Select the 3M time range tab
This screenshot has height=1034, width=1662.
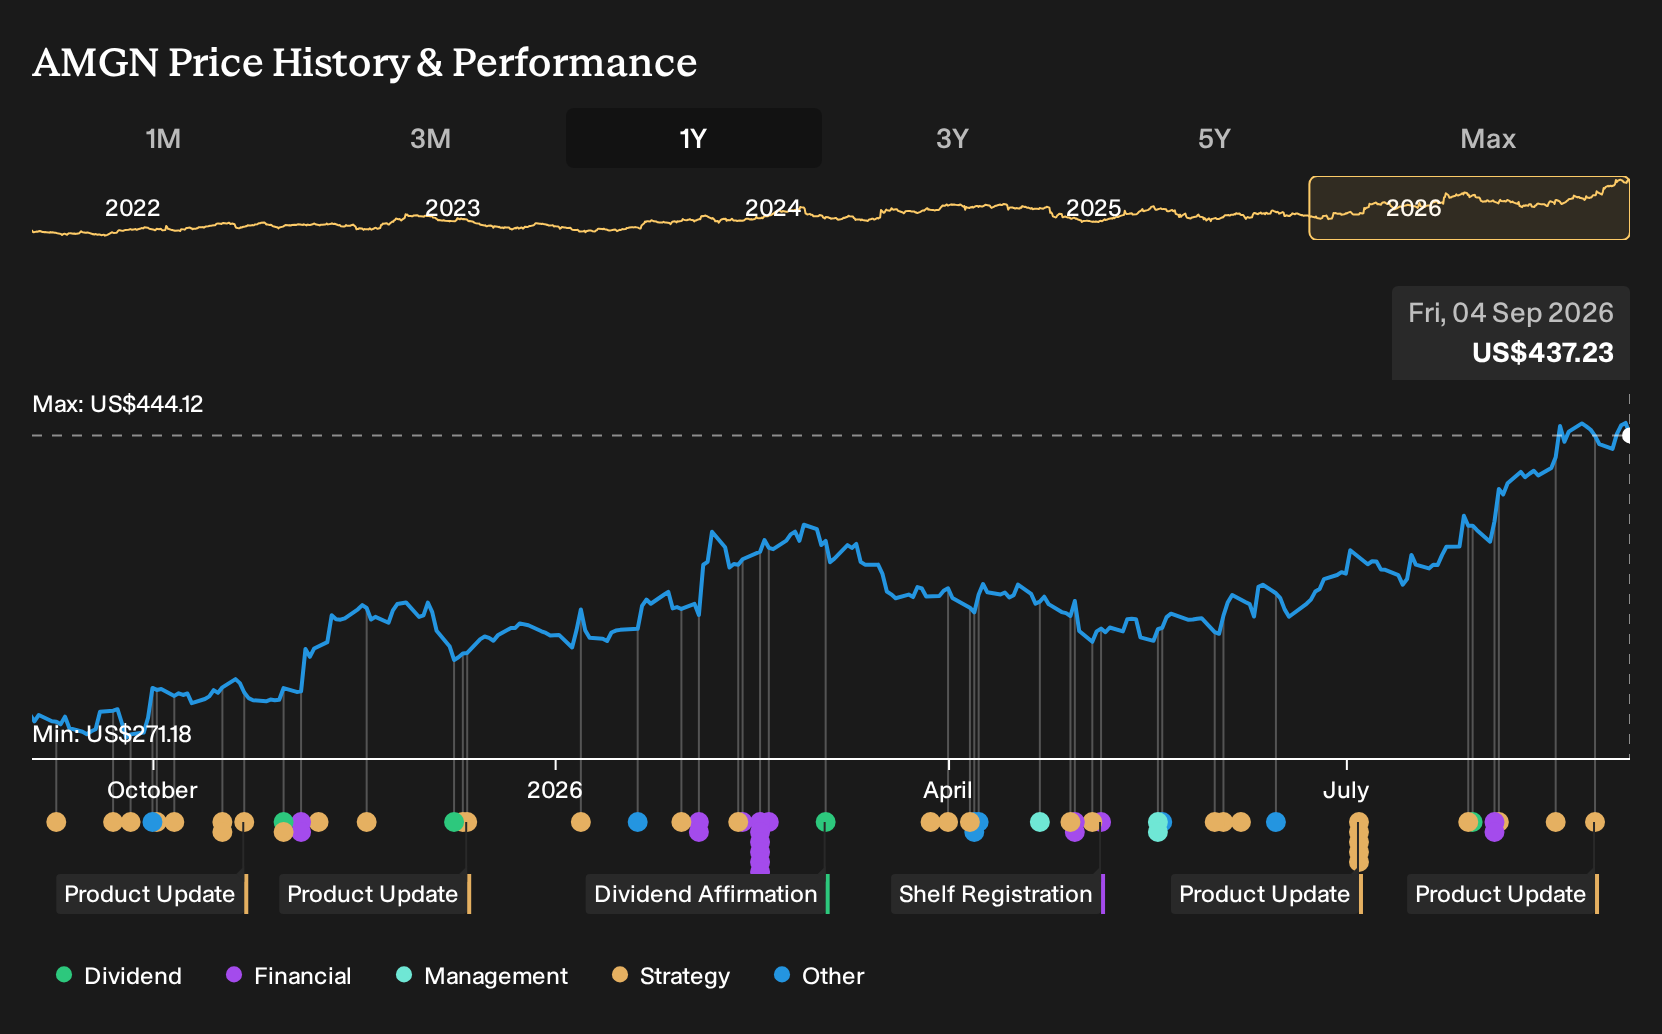[430, 138]
